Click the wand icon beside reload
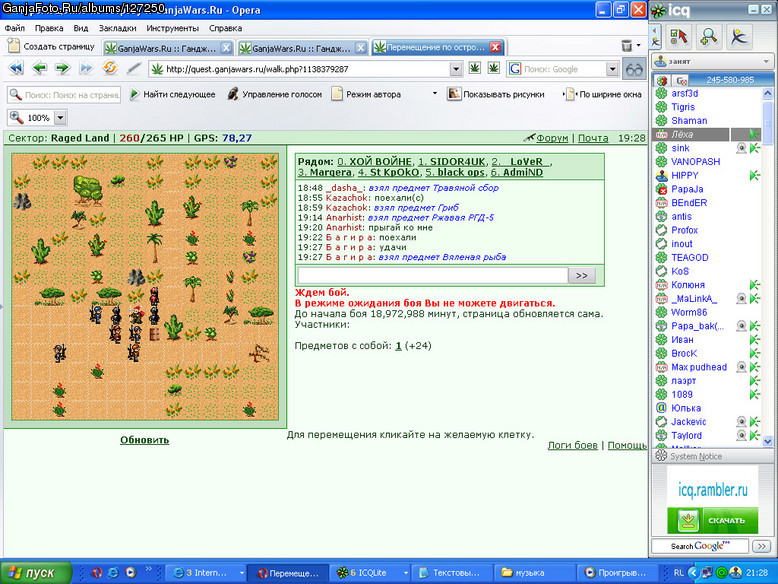The image size is (778, 584). point(133,68)
